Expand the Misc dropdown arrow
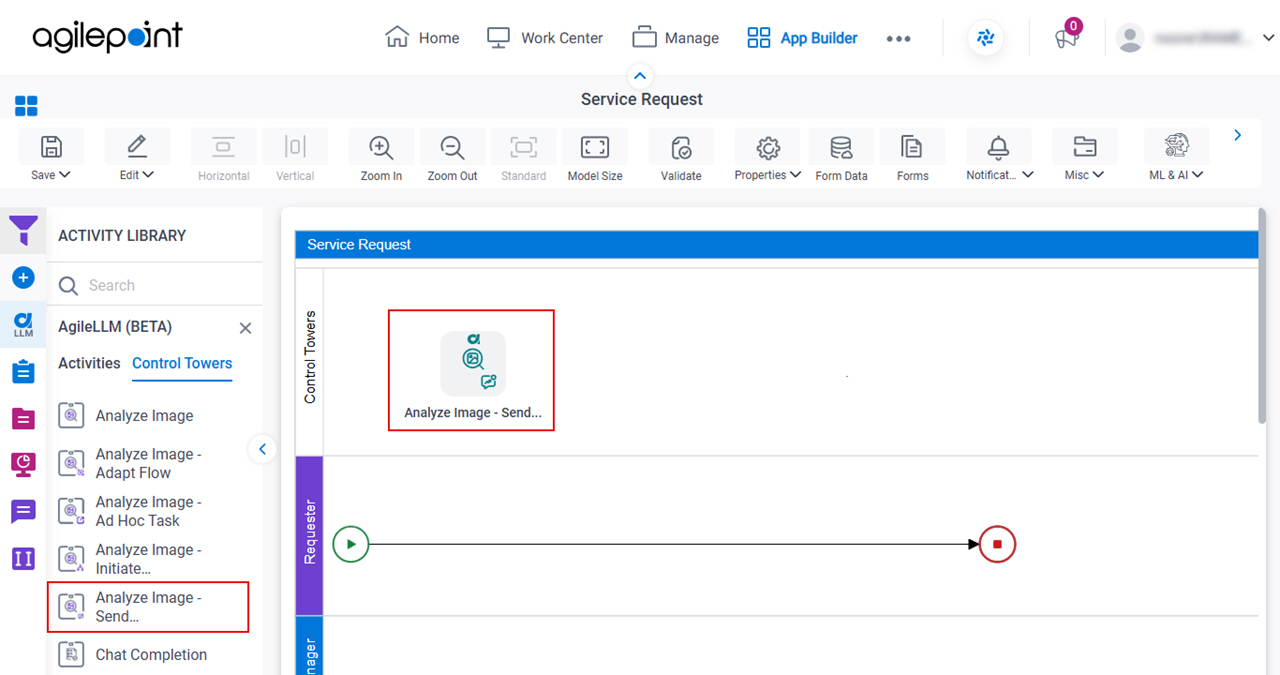The height and width of the screenshot is (675, 1280). tap(1099, 174)
